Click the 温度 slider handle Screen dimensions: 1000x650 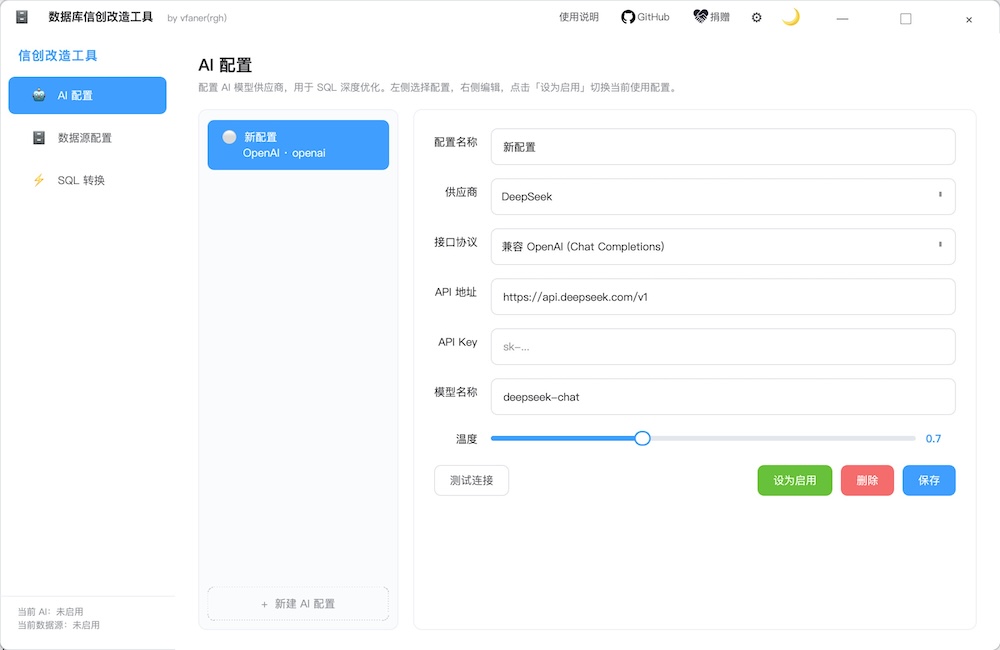642,438
